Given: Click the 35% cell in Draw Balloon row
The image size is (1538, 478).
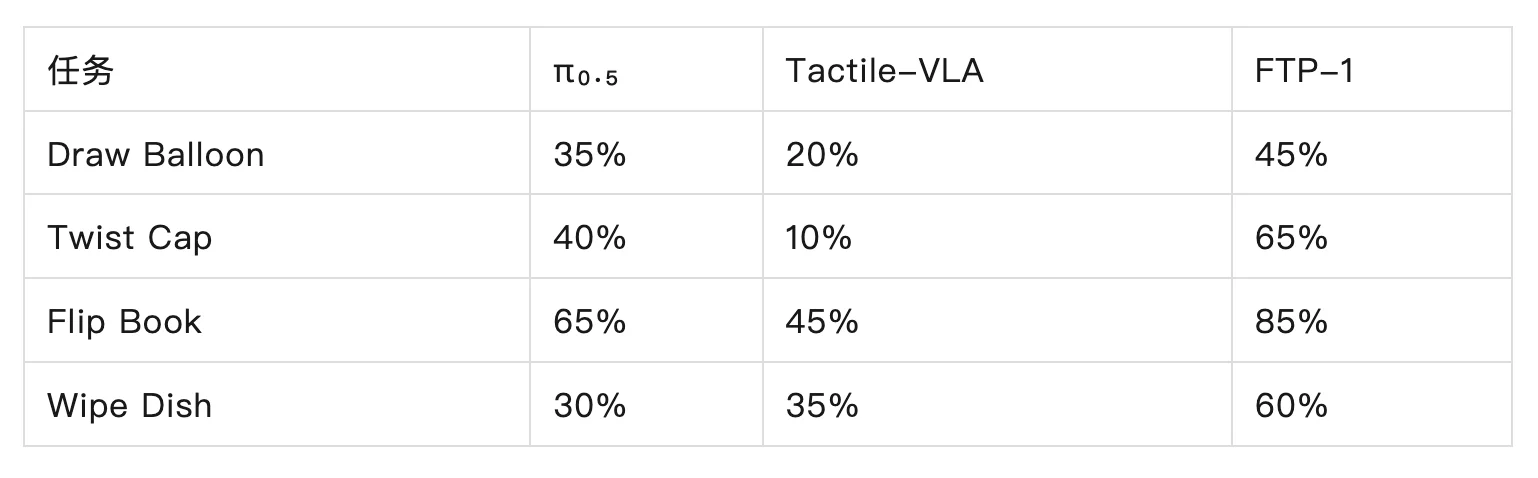Looking at the screenshot, I should 646,153.
